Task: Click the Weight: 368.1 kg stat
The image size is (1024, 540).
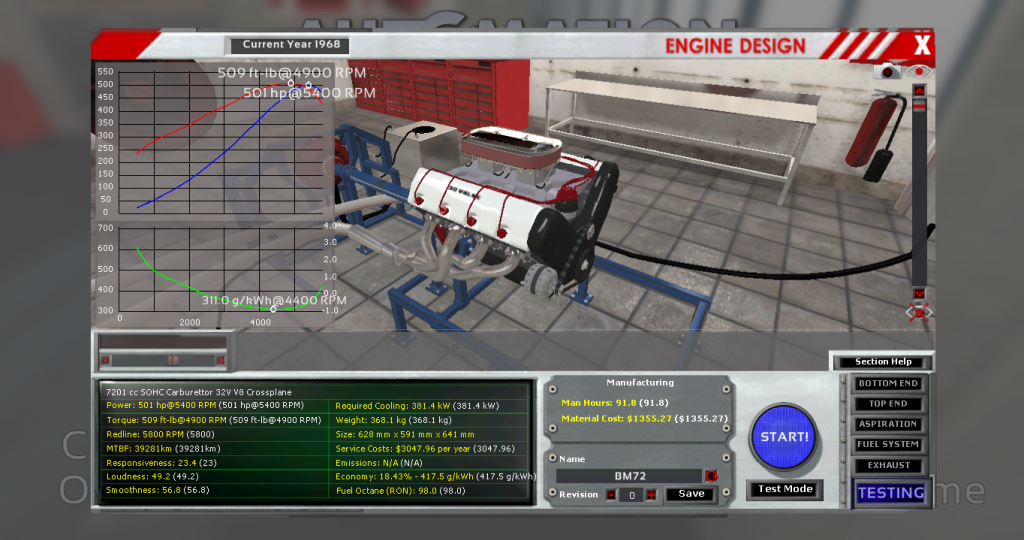Action: (393, 420)
